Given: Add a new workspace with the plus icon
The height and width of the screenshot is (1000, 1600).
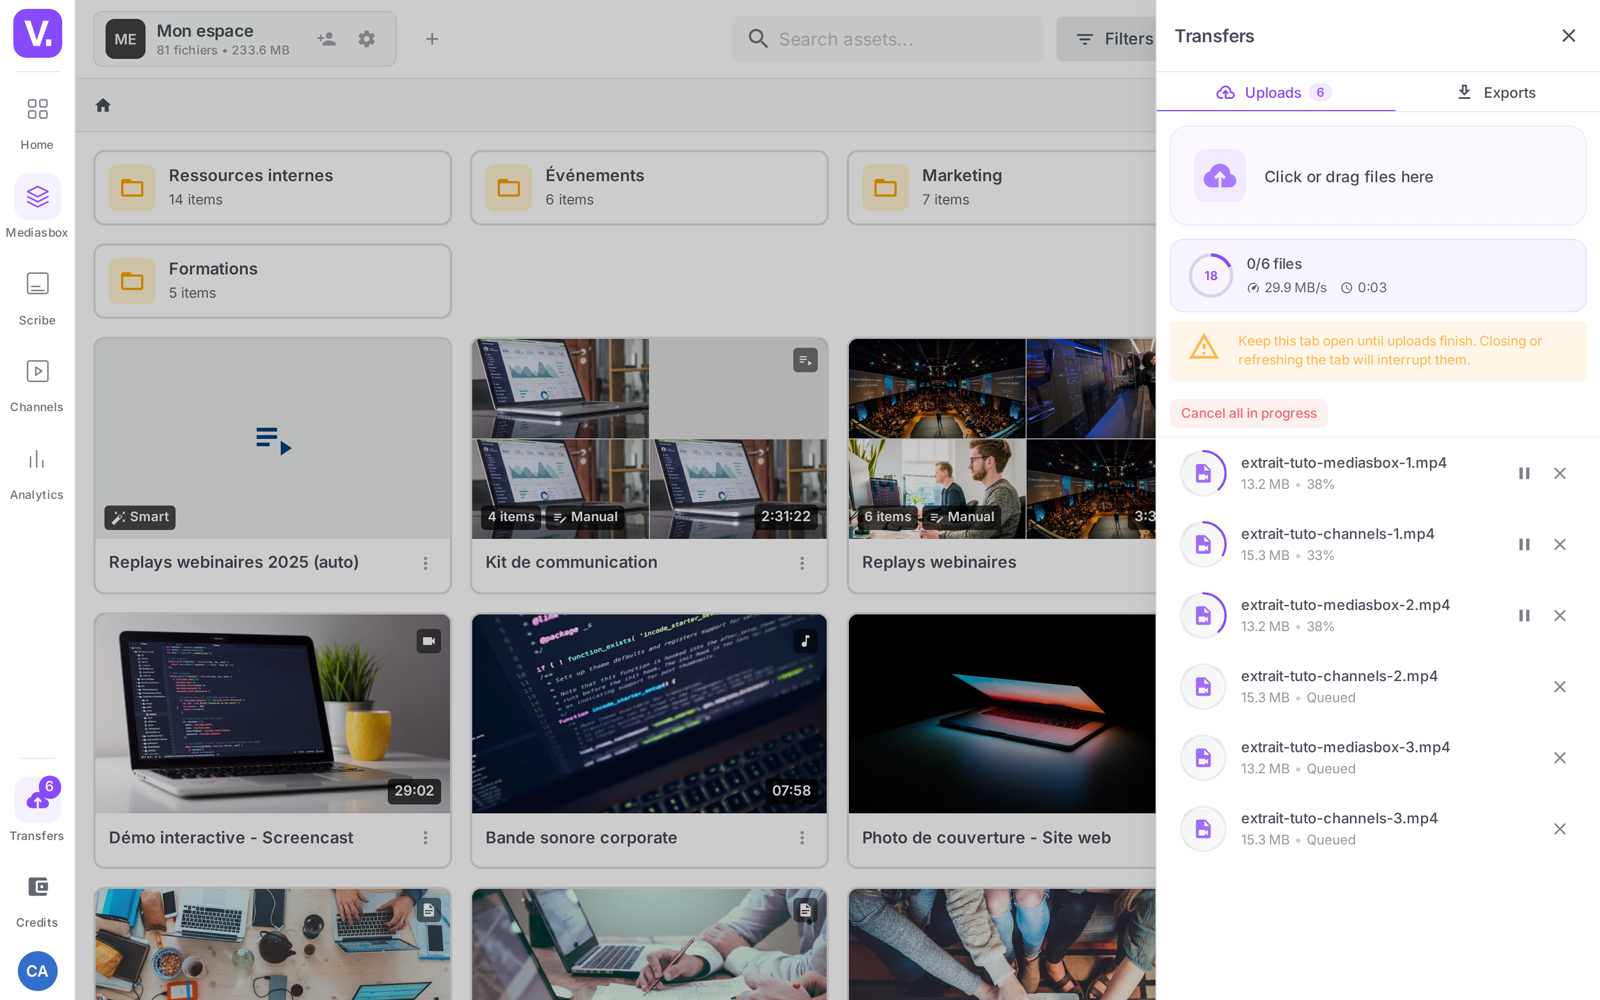Looking at the screenshot, I should point(432,39).
